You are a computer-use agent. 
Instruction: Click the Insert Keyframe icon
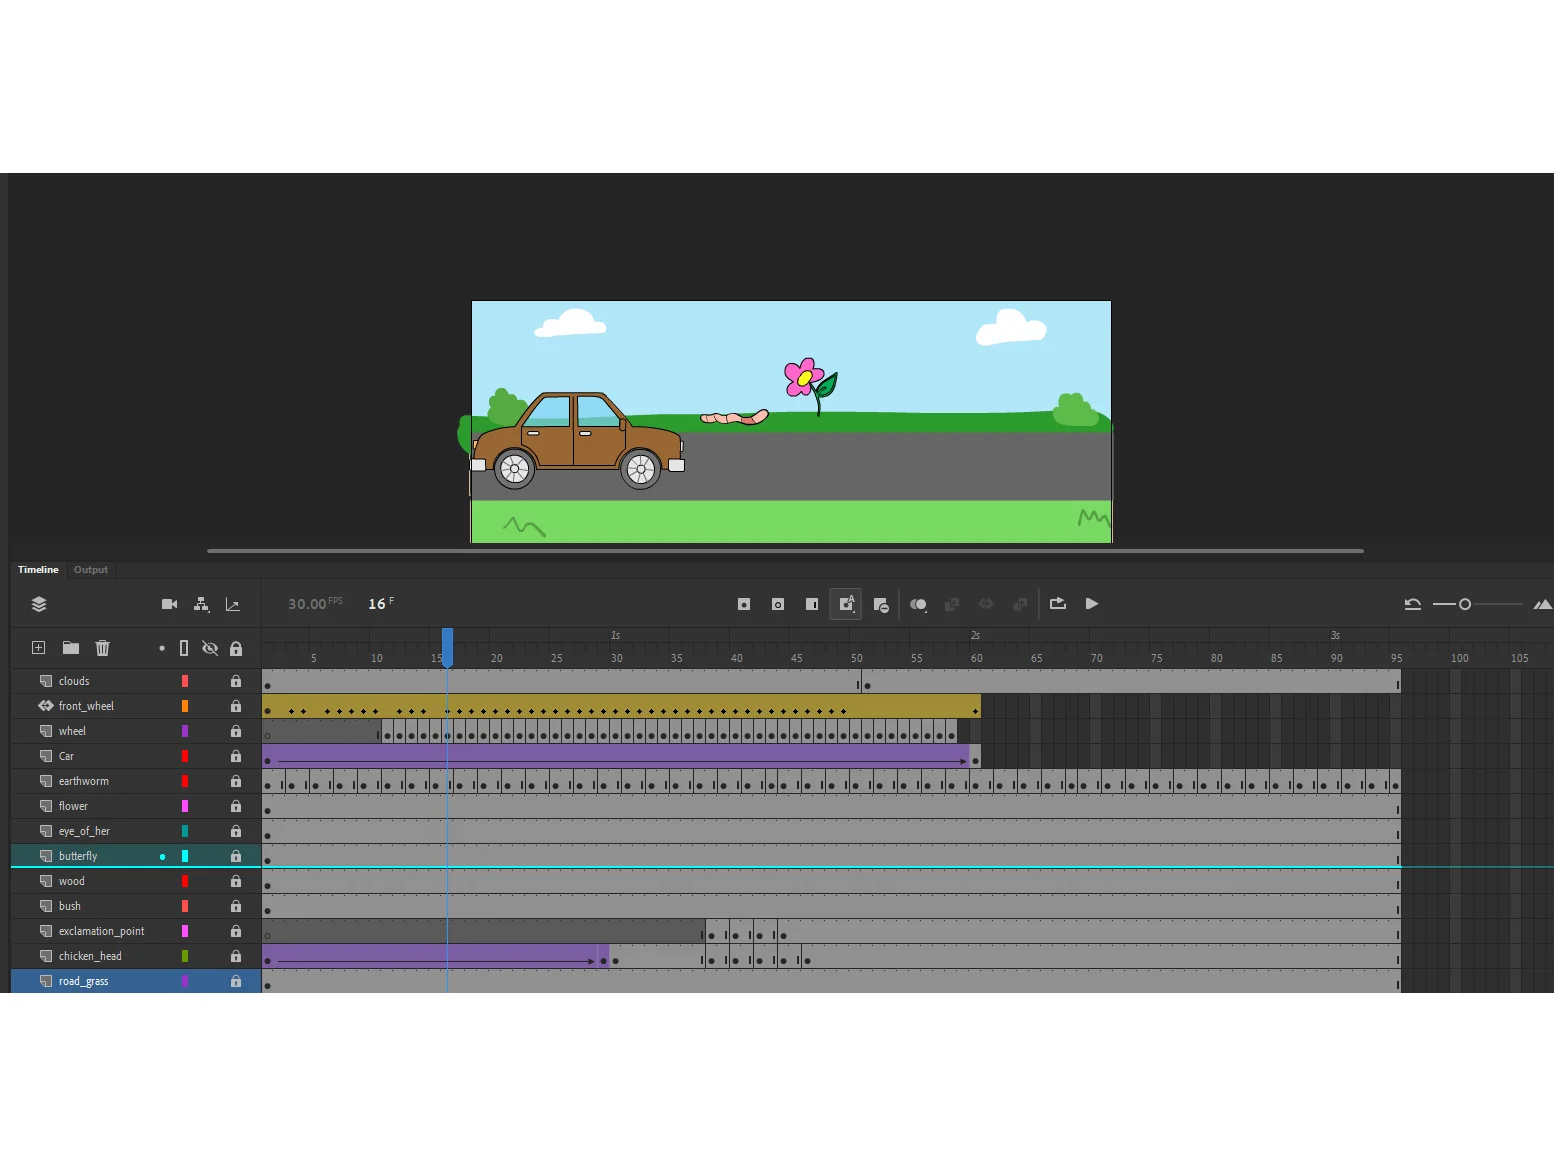744,604
